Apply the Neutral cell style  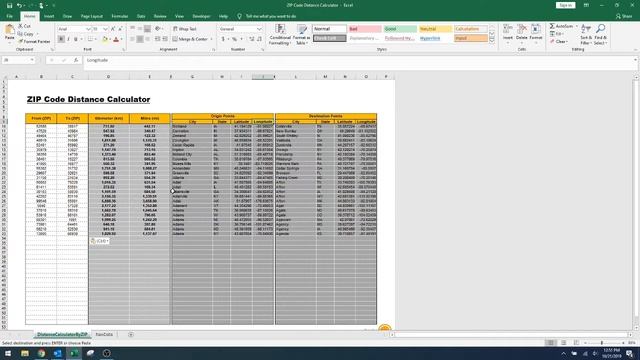click(x=436, y=29)
